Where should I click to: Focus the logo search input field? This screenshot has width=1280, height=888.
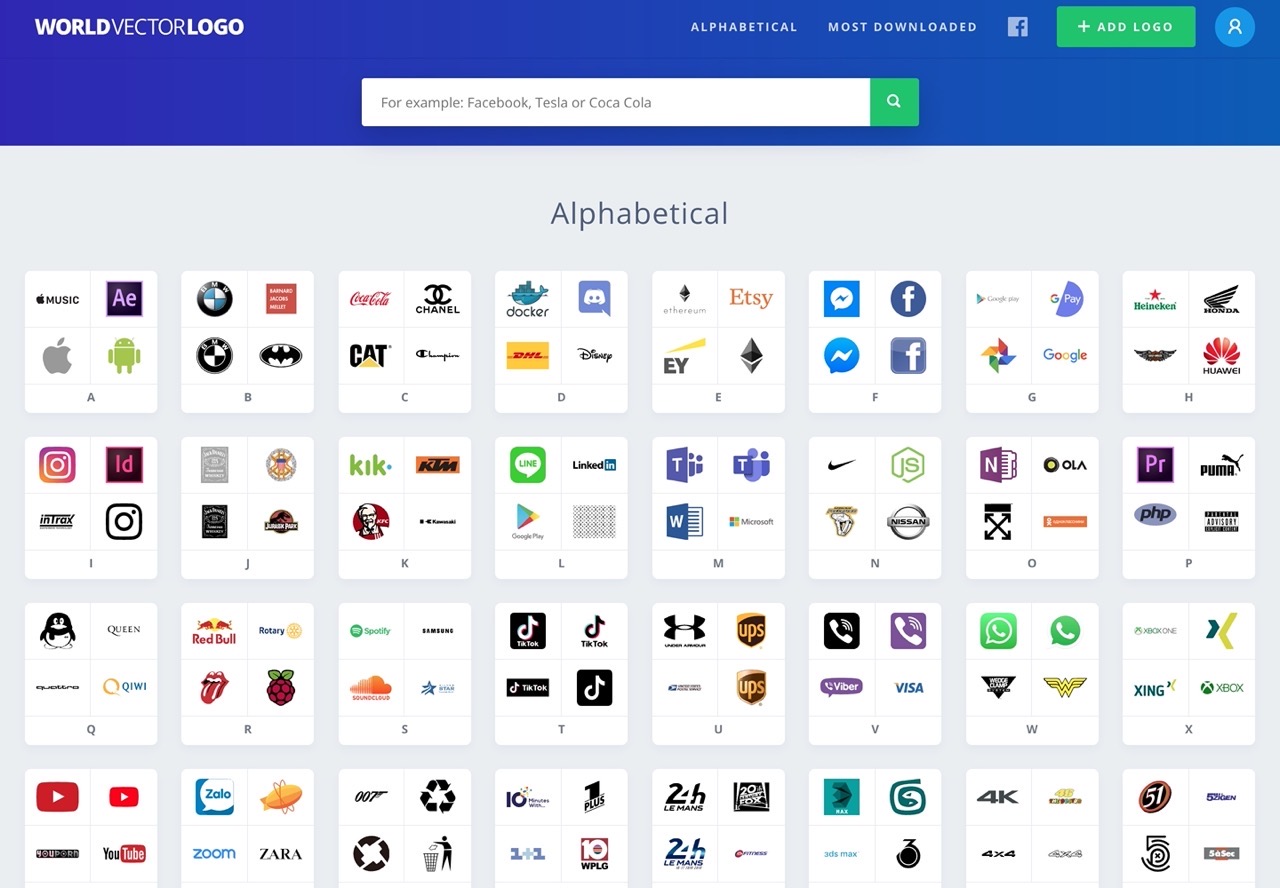(x=615, y=102)
